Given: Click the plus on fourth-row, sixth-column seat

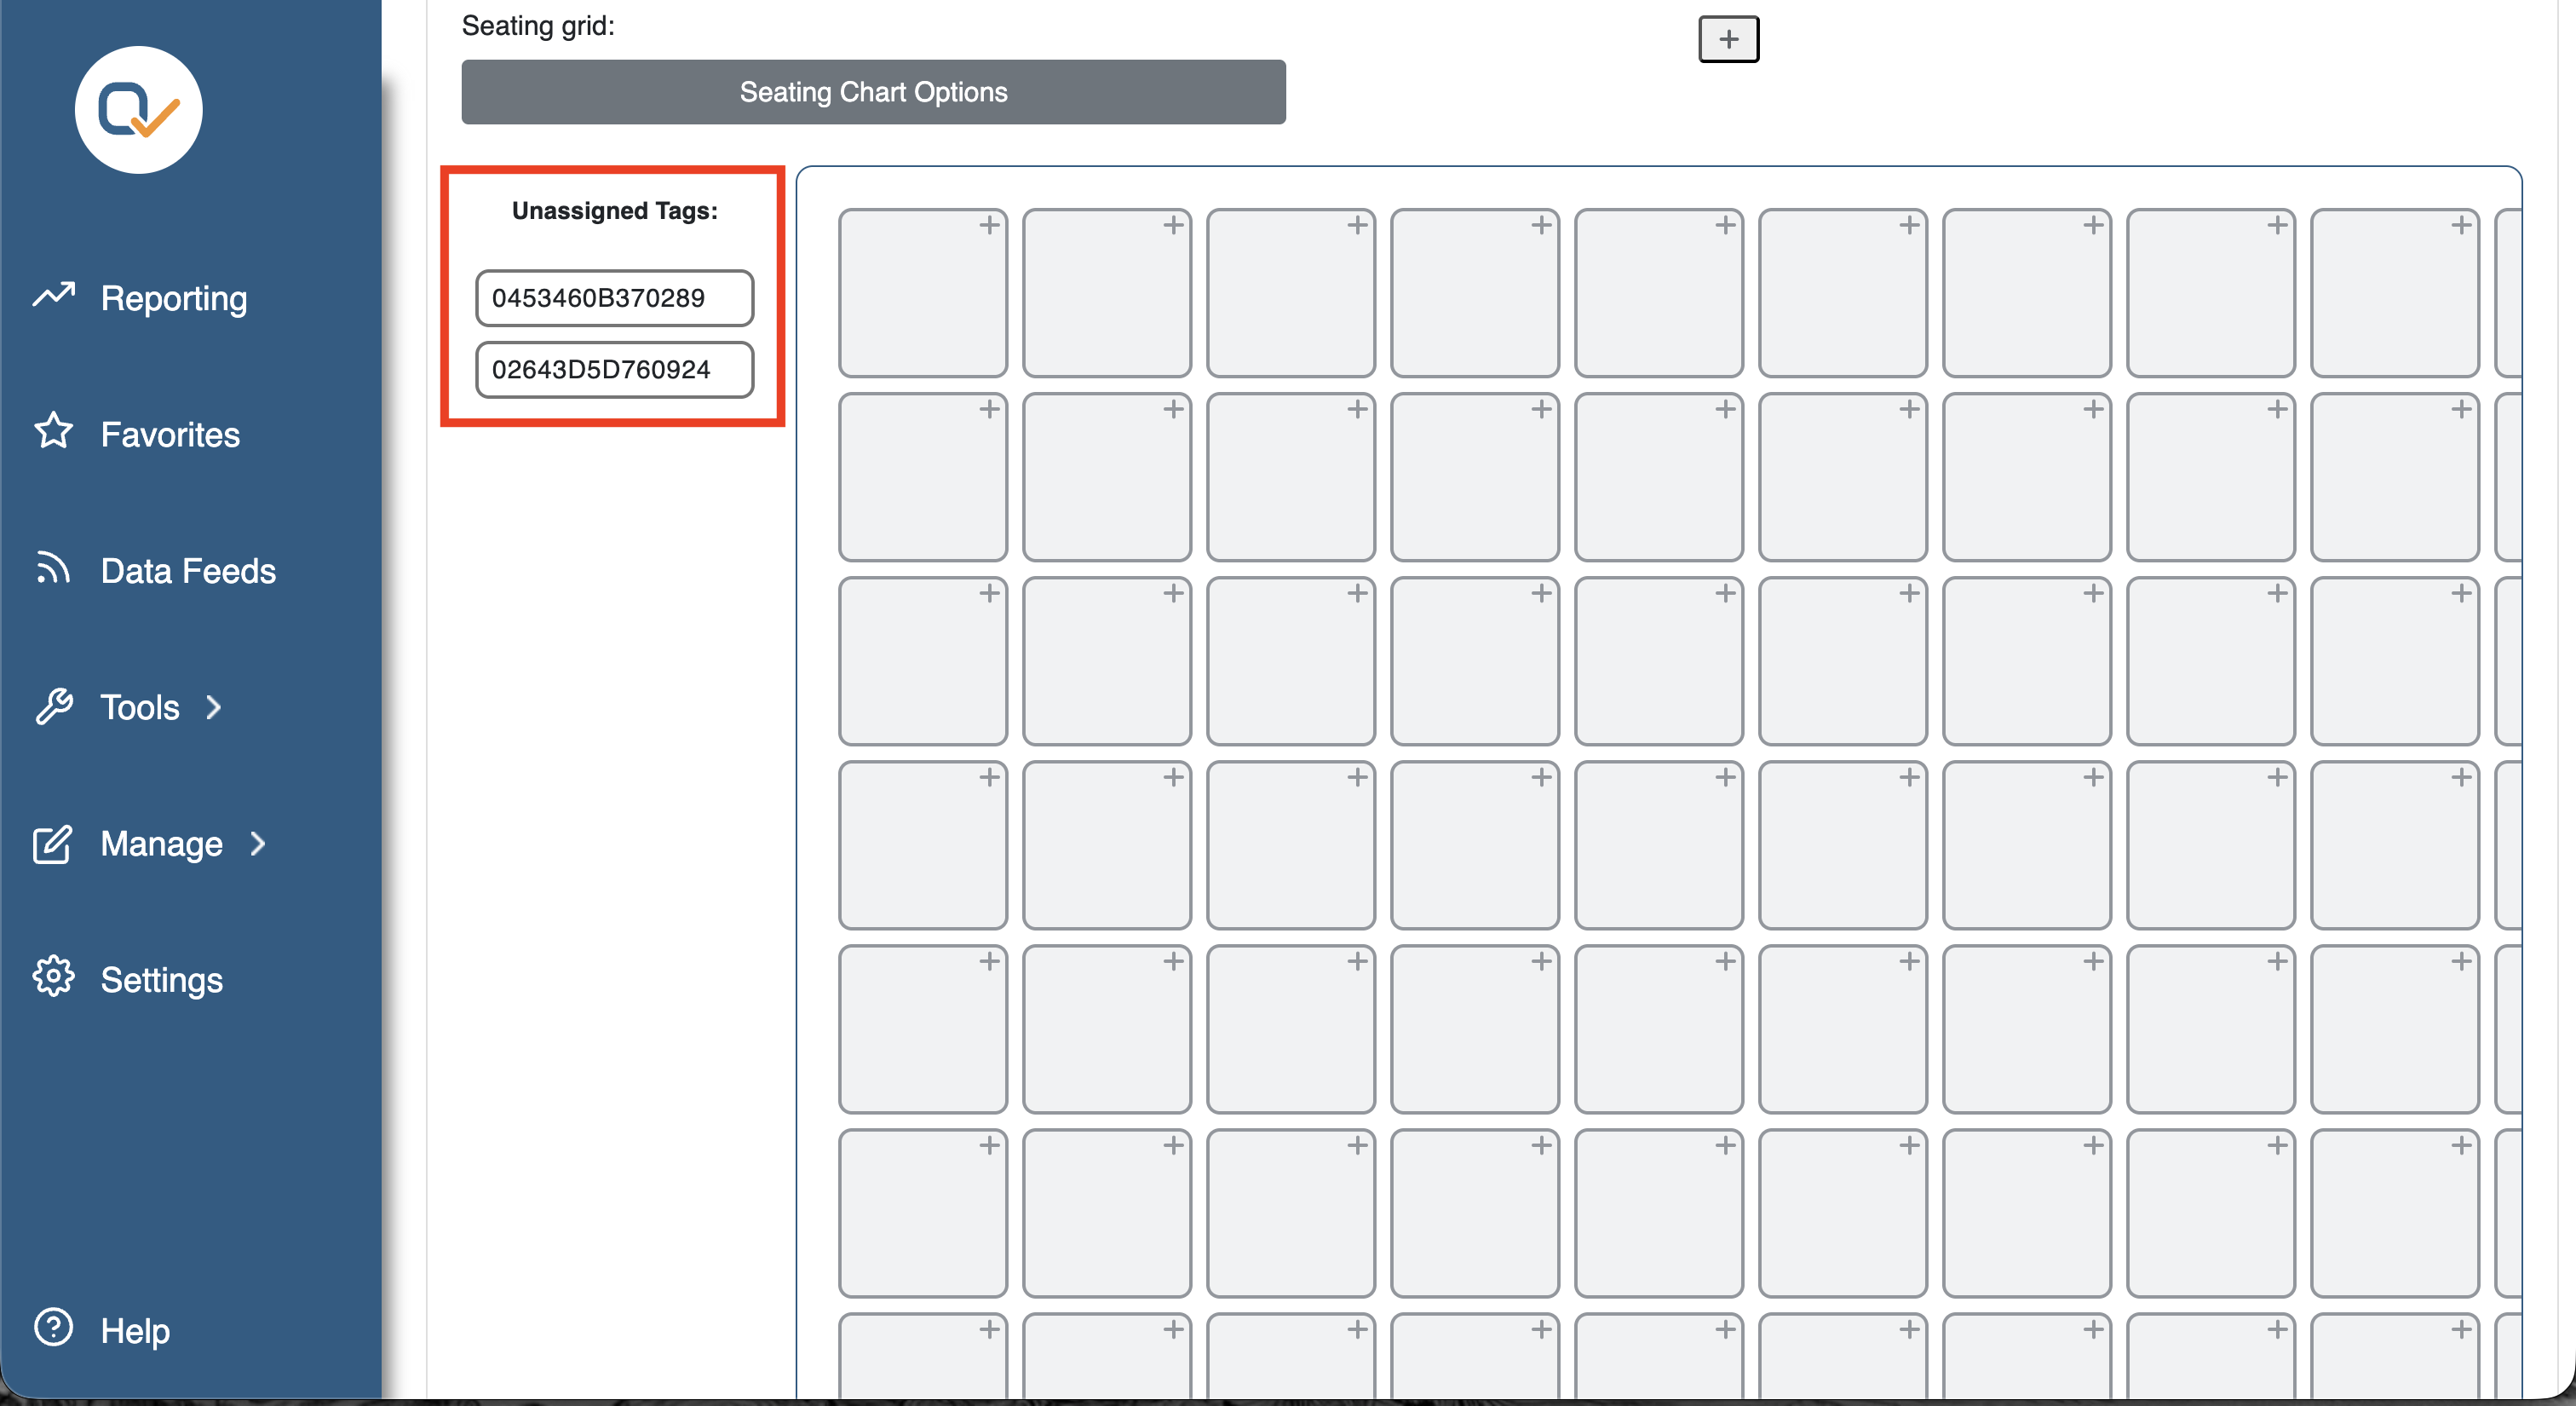Looking at the screenshot, I should 1909,777.
